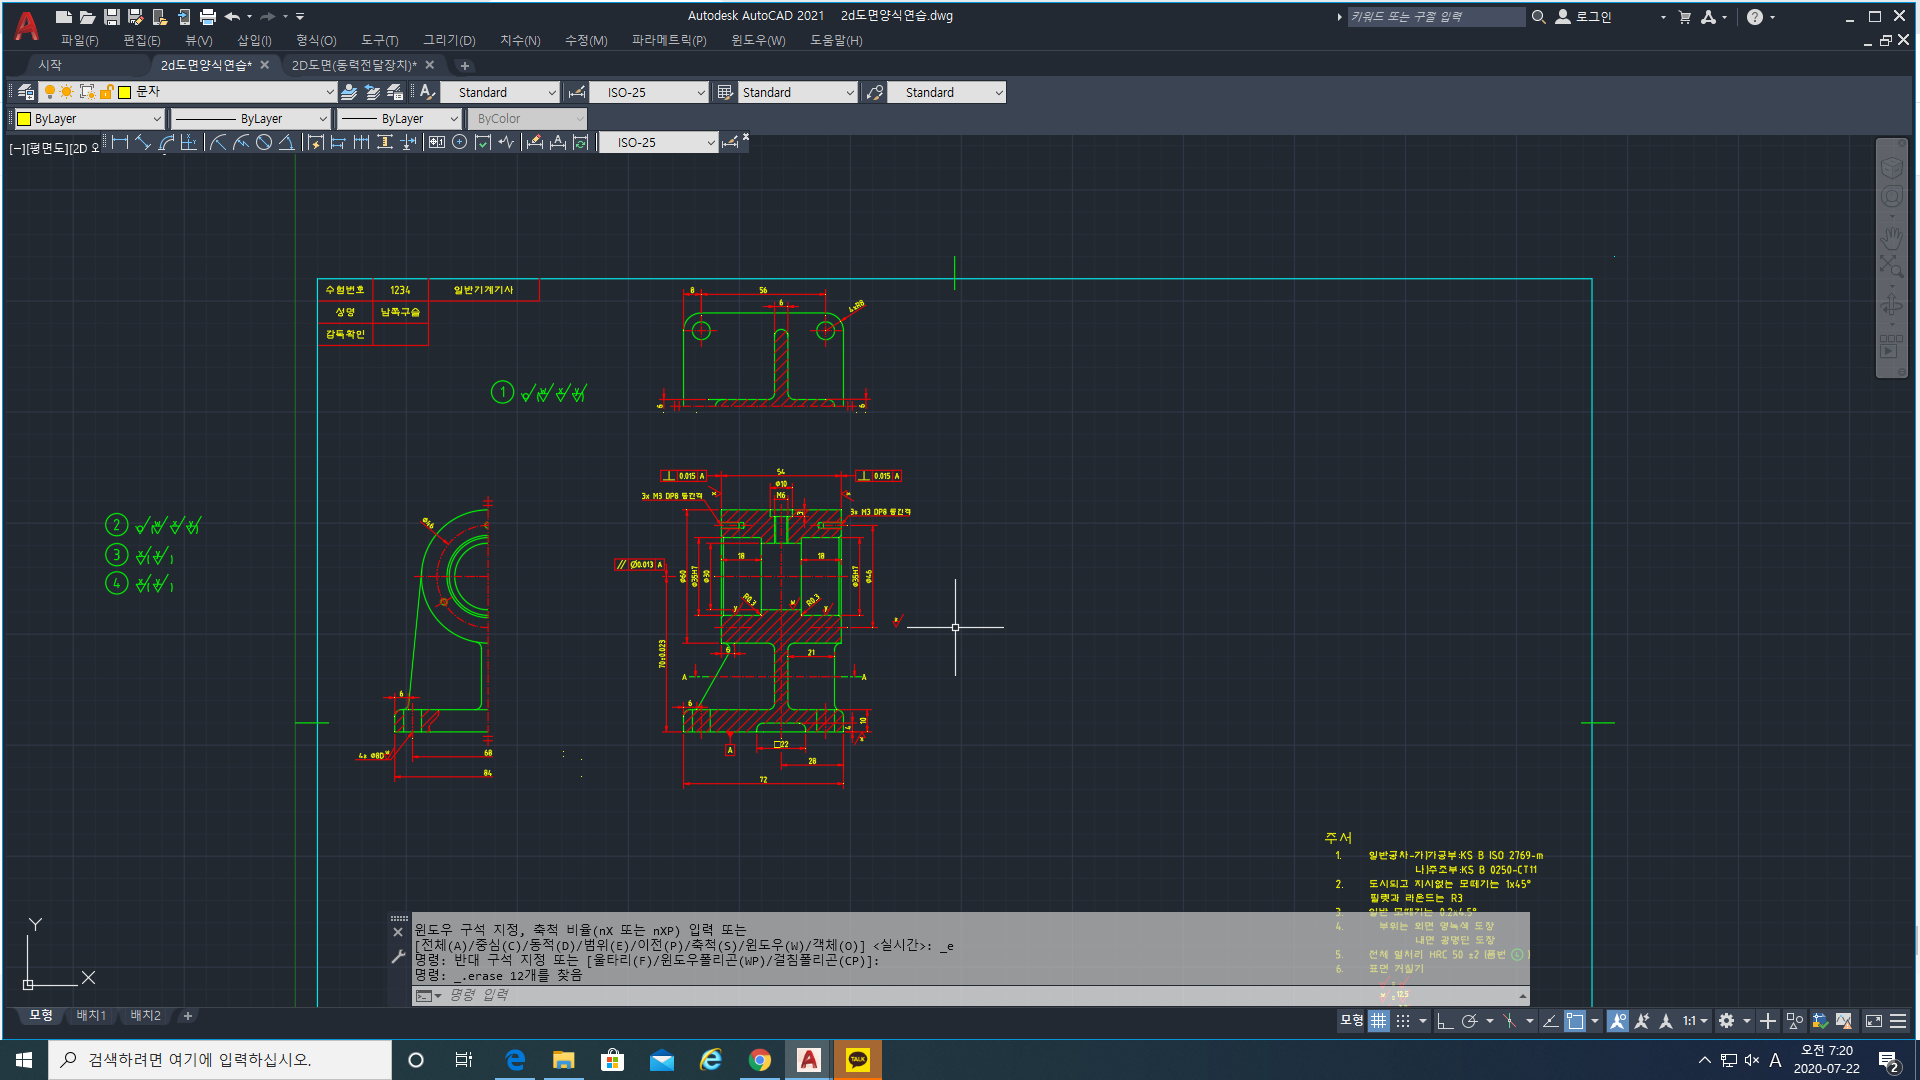Select the Aligned dimension tool
The image size is (1920, 1080).
[x=143, y=143]
